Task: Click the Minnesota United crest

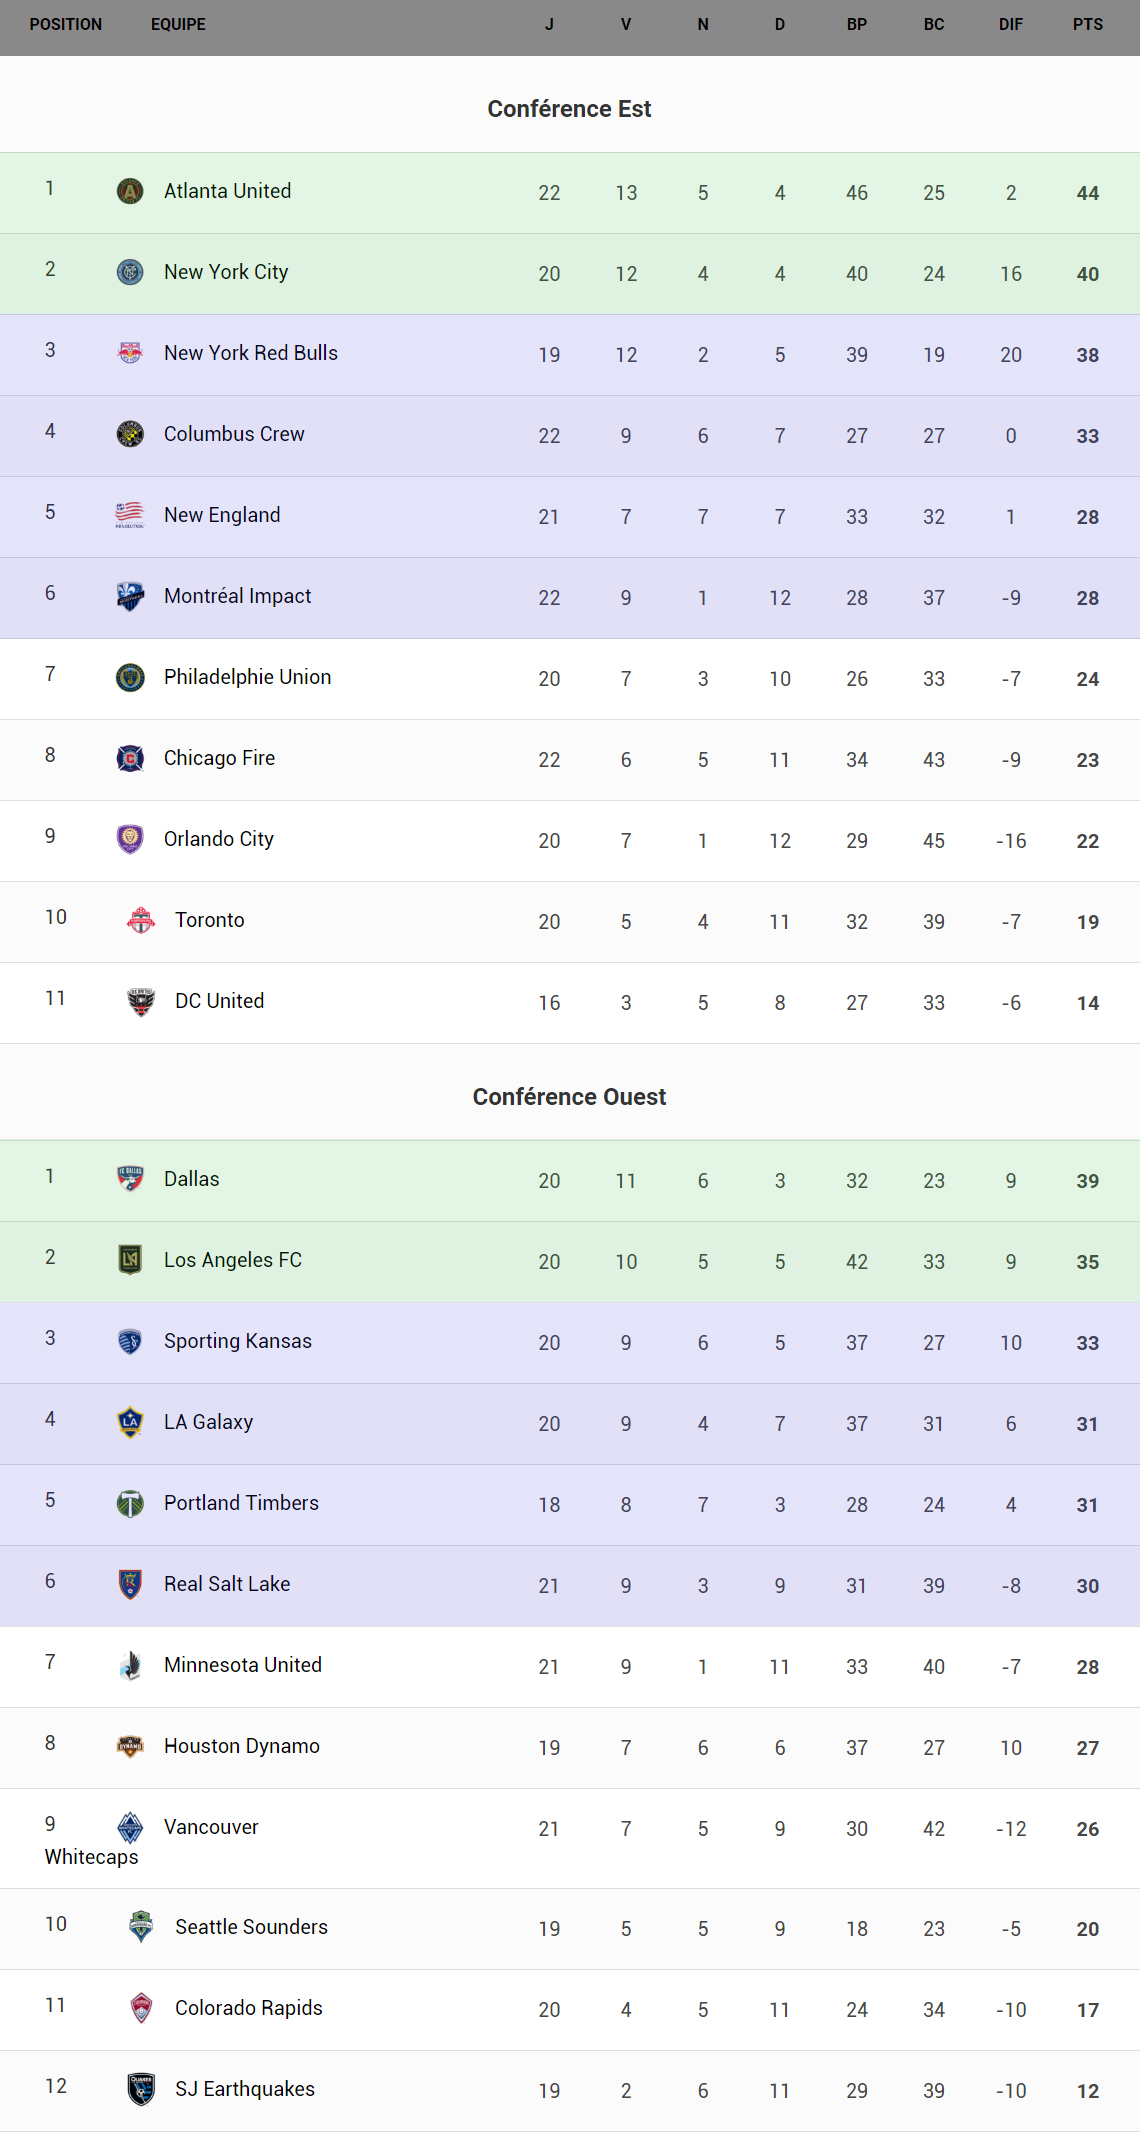Action: [130, 1665]
